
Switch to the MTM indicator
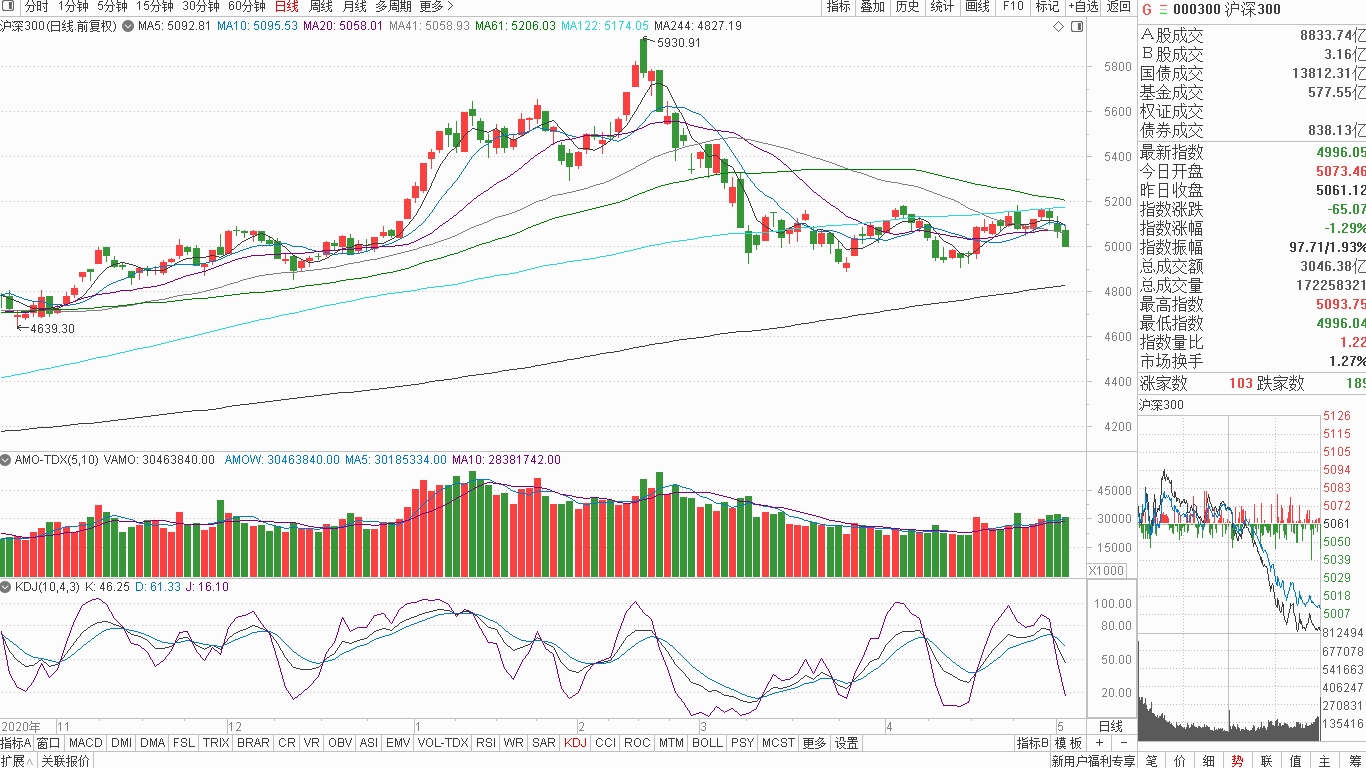(x=671, y=743)
